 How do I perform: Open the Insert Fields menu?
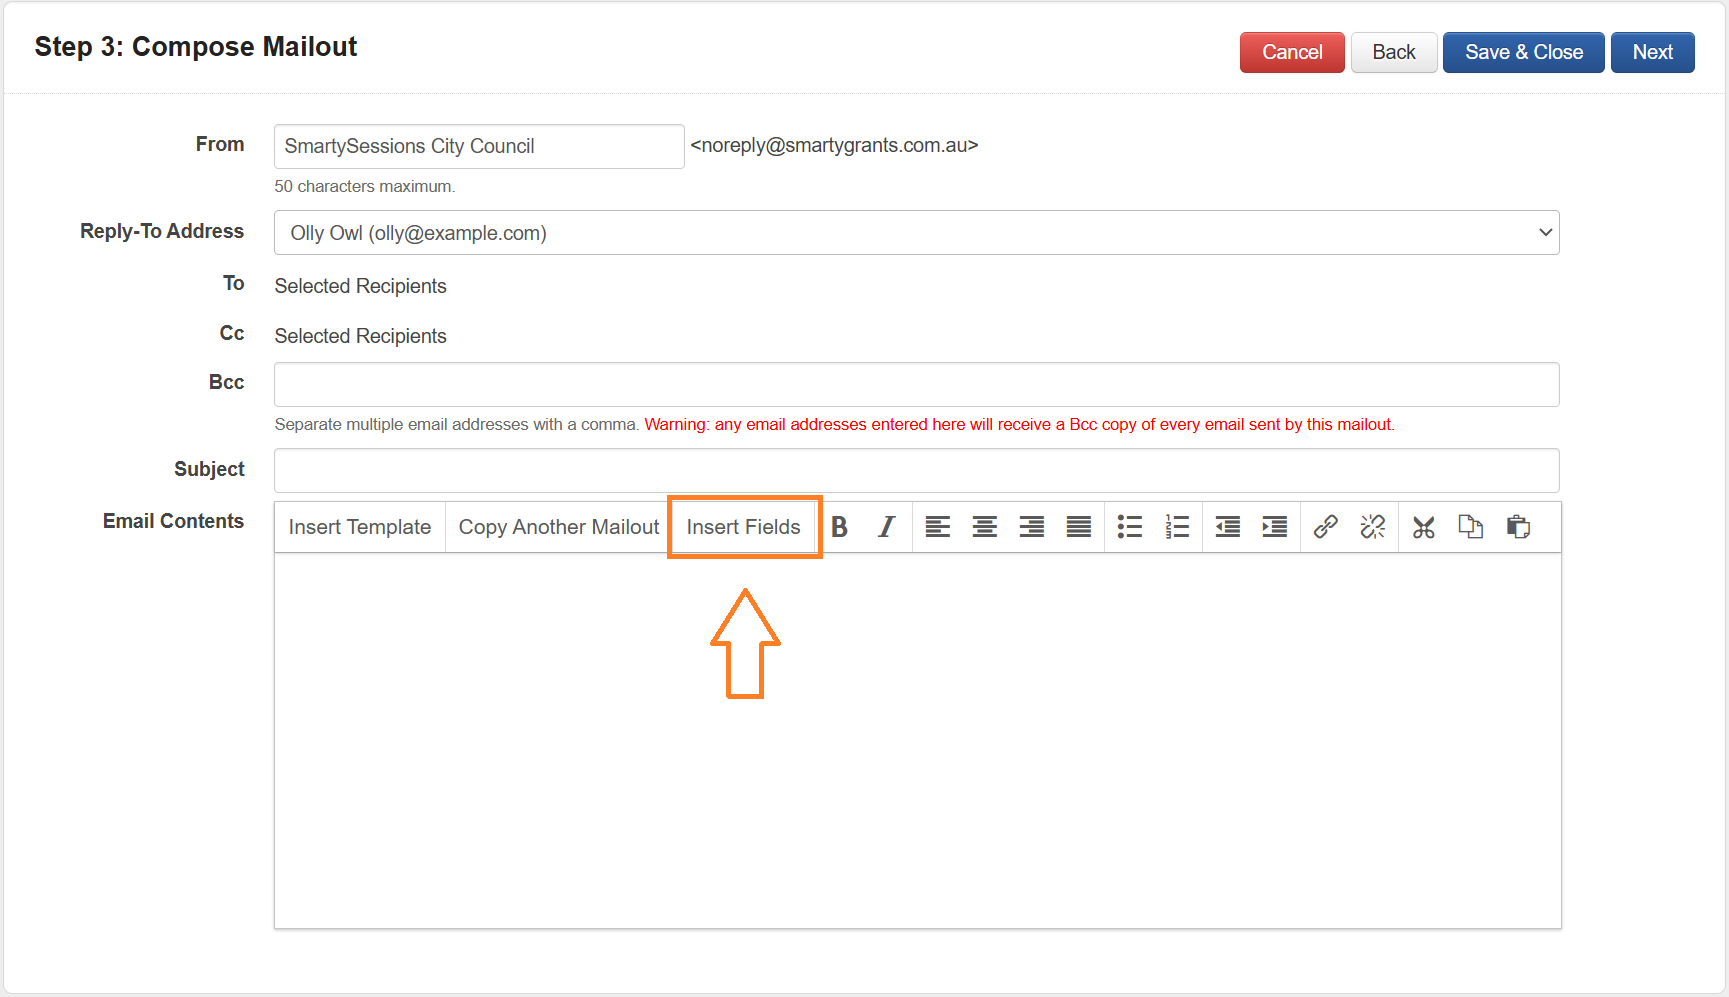pyautogui.click(x=743, y=527)
